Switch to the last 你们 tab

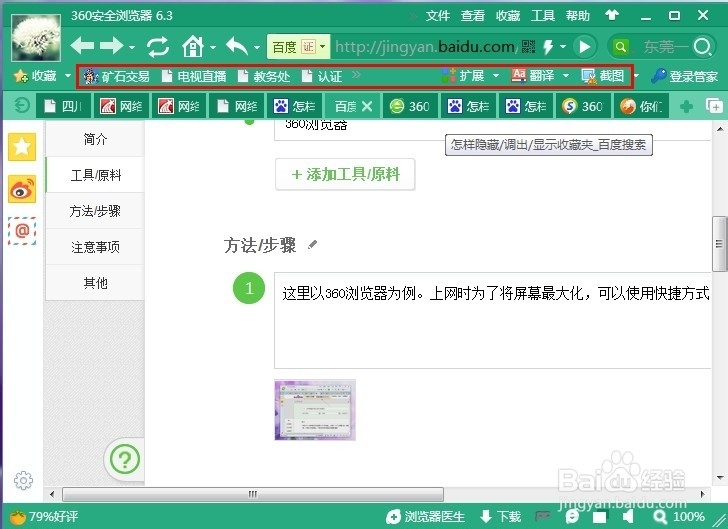pos(641,106)
